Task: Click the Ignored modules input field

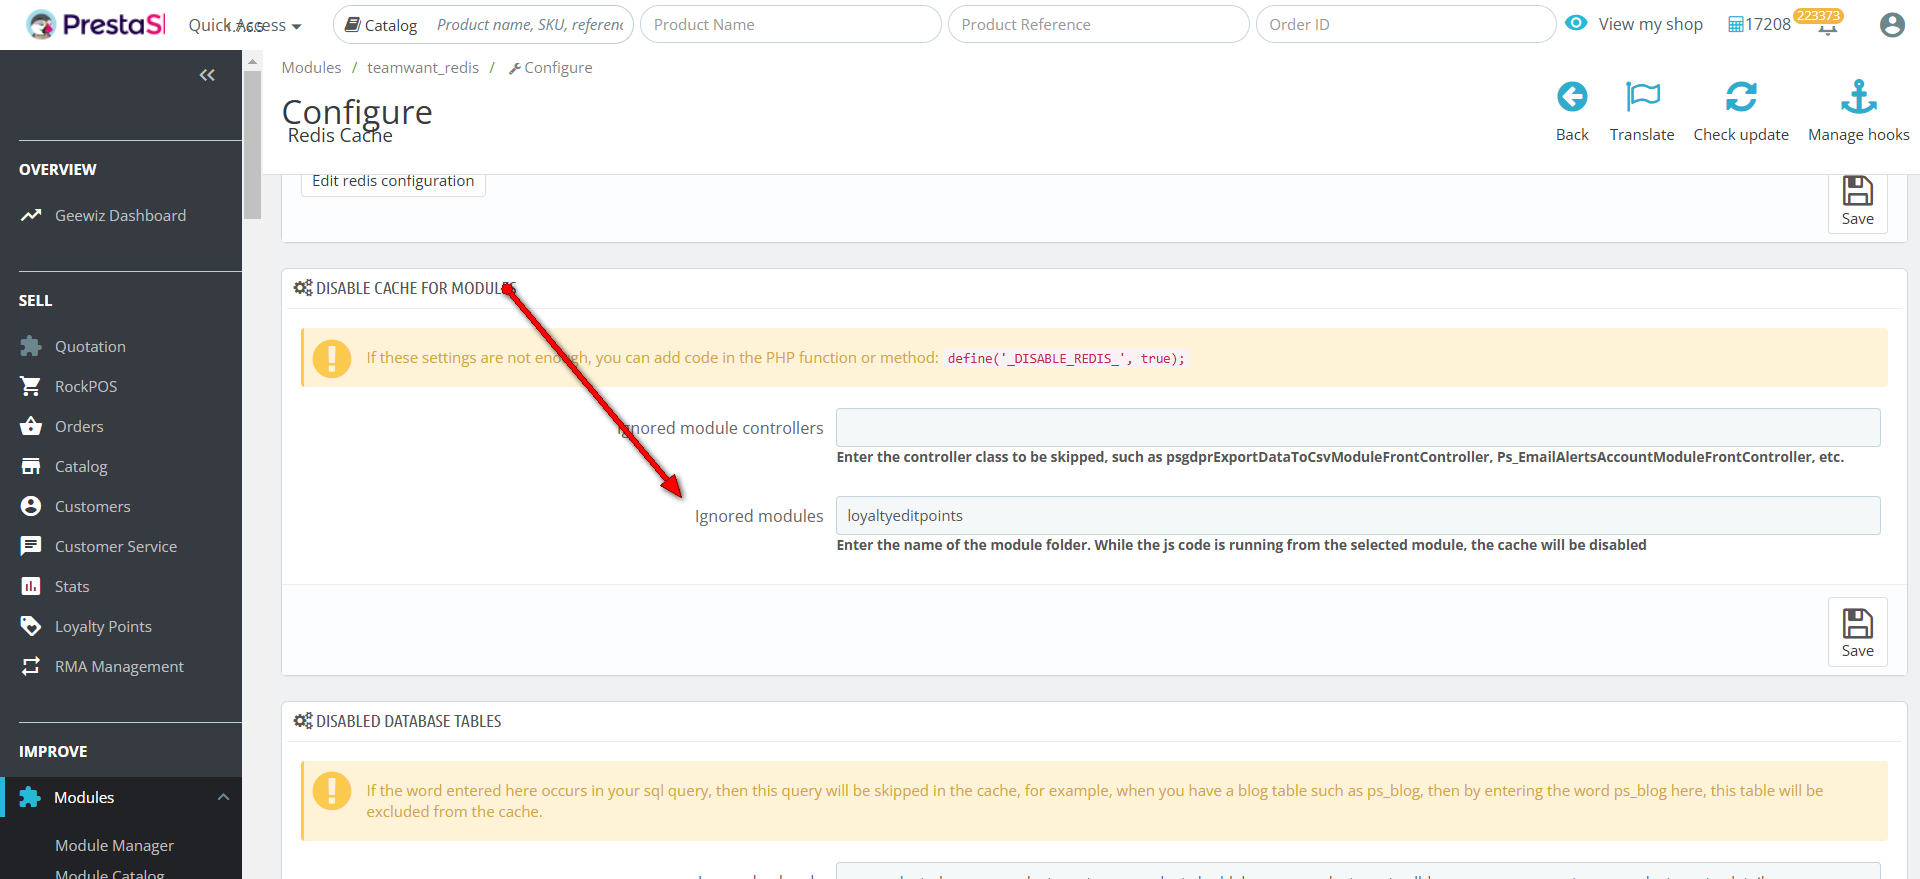Action: (x=1358, y=516)
